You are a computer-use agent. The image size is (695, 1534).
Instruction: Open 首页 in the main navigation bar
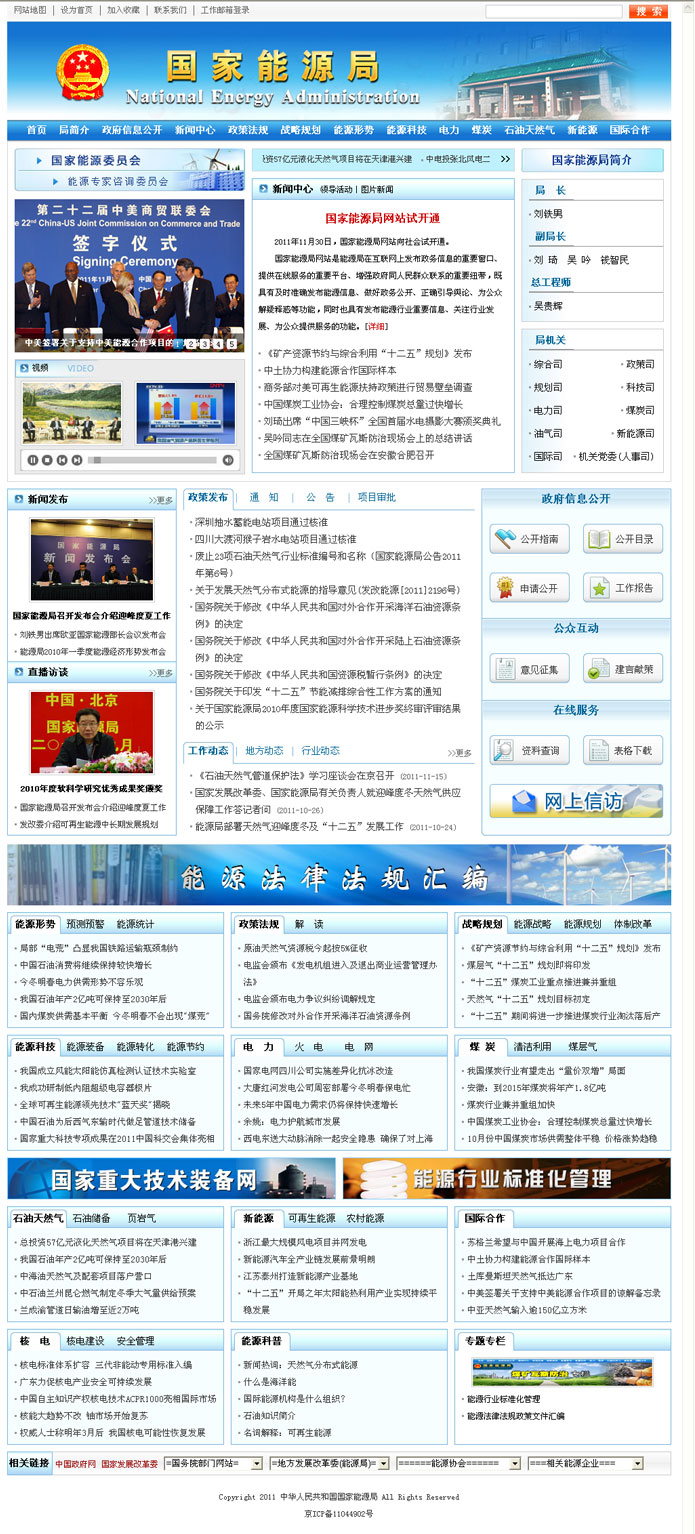[36, 130]
